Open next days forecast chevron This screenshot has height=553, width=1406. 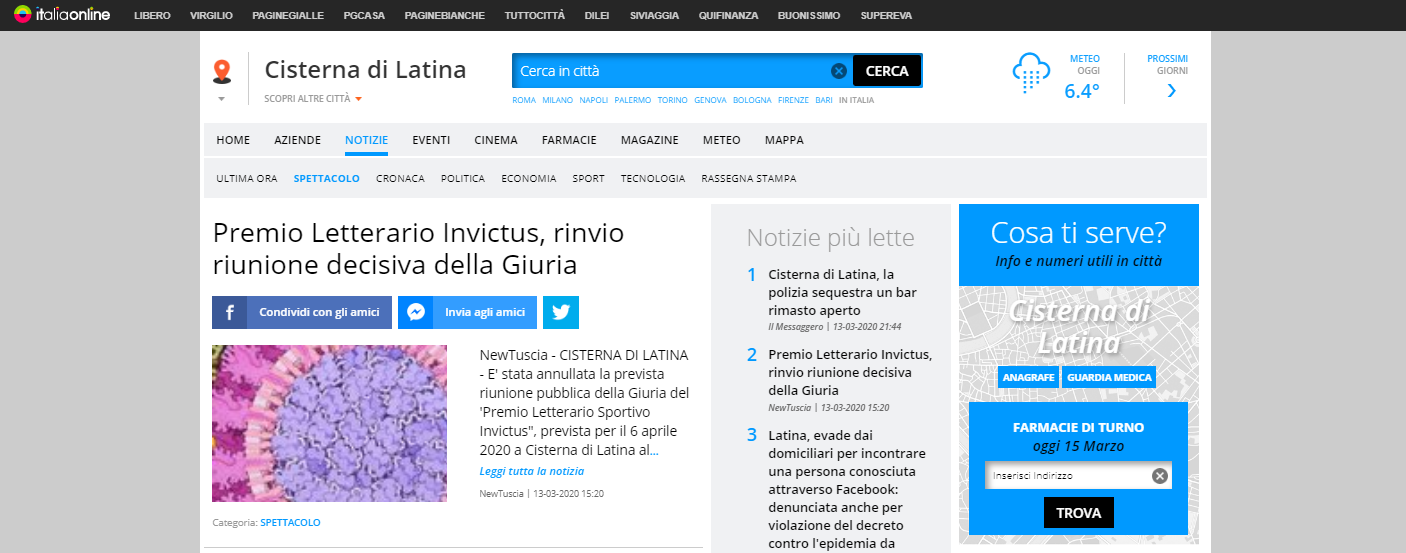click(1171, 91)
